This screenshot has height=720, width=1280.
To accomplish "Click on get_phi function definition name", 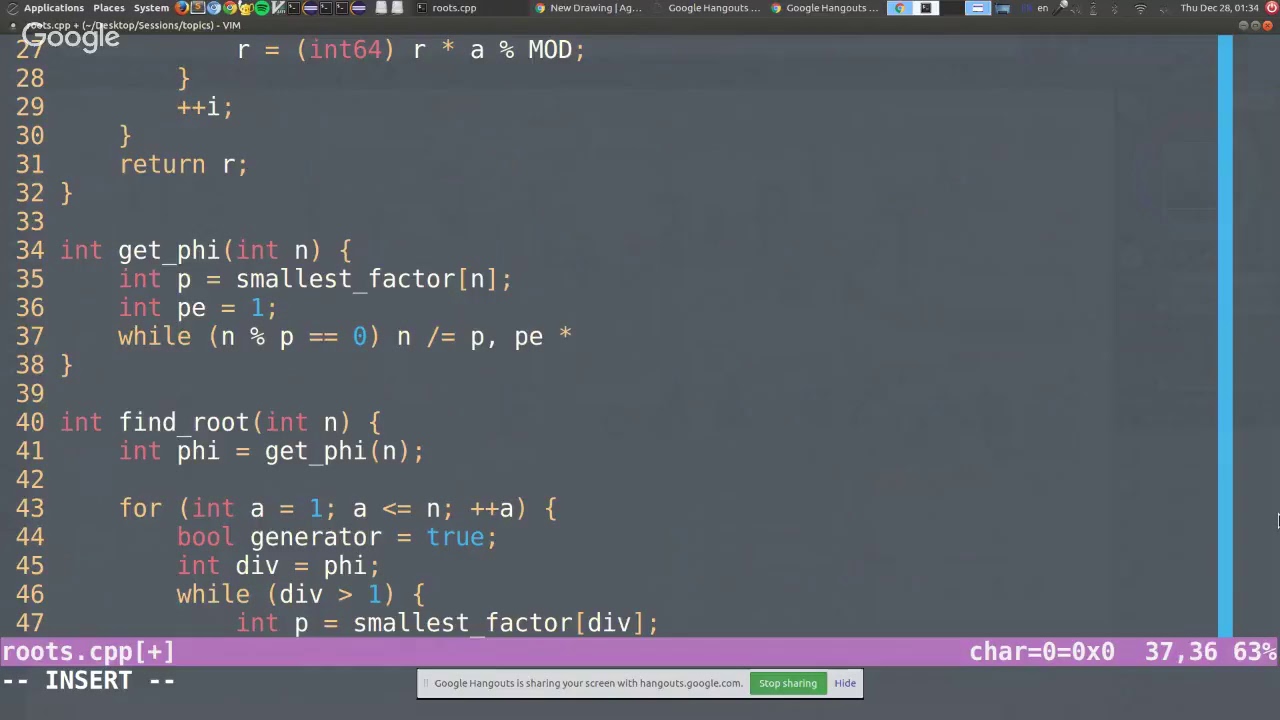I will click(168, 250).
